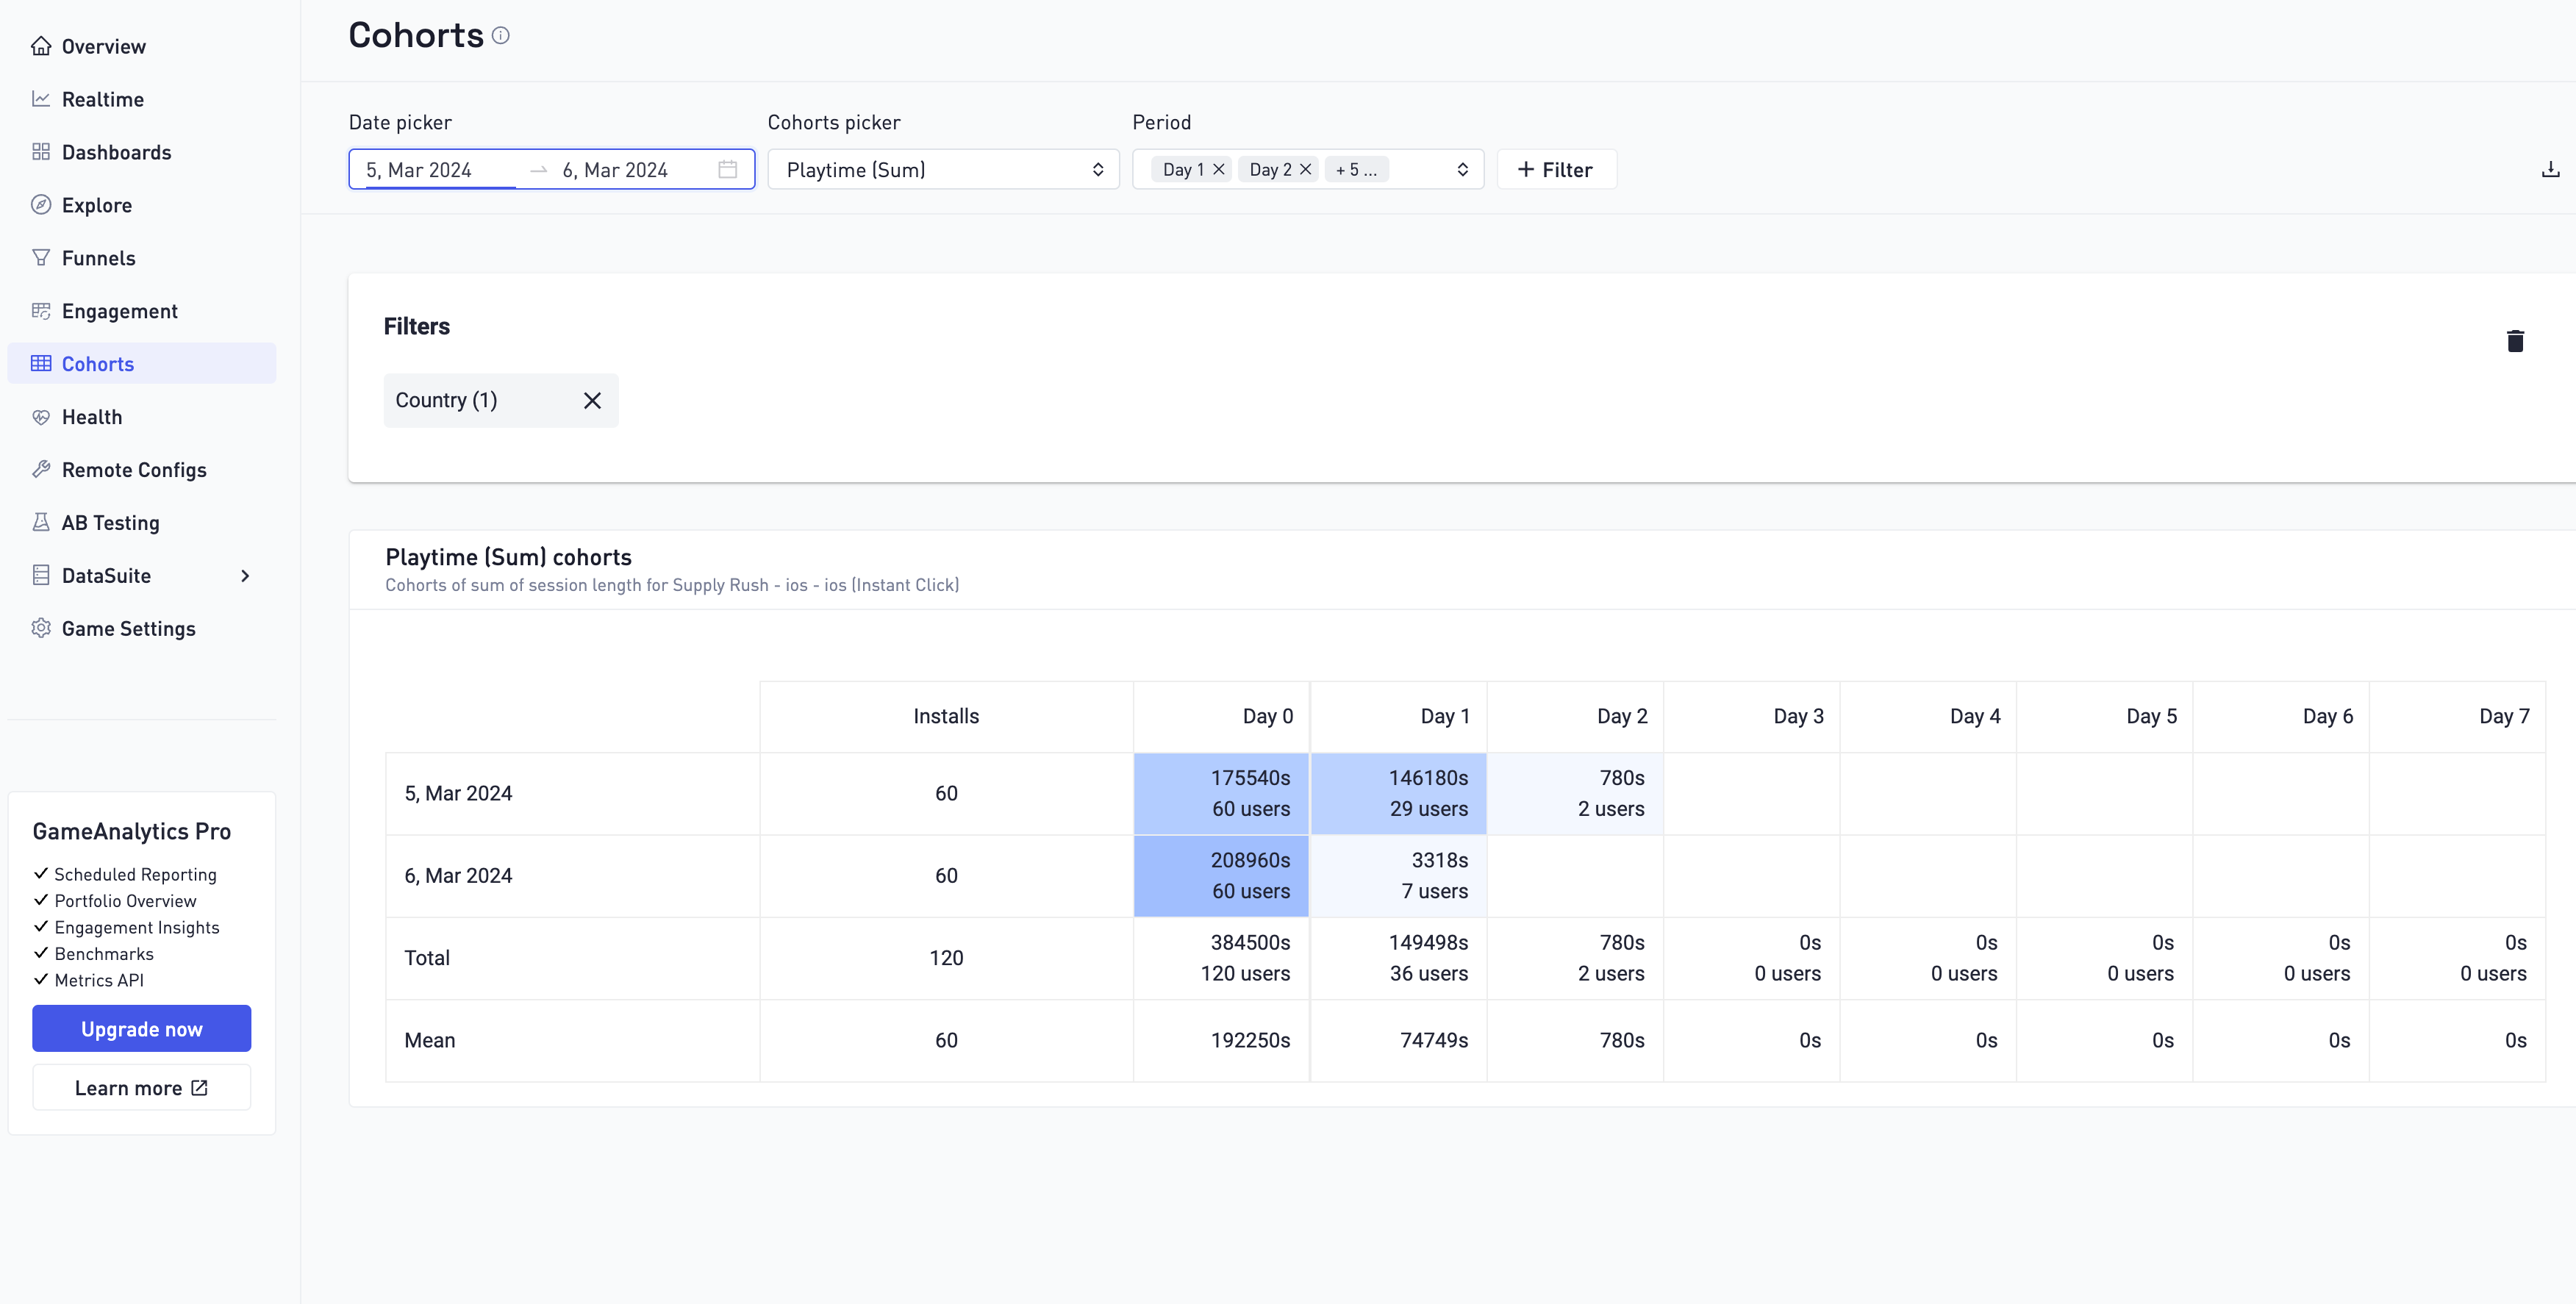The width and height of the screenshot is (2576, 1304).
Task: Click the Cohorts table icon
Action: click(x=41, y=364)
